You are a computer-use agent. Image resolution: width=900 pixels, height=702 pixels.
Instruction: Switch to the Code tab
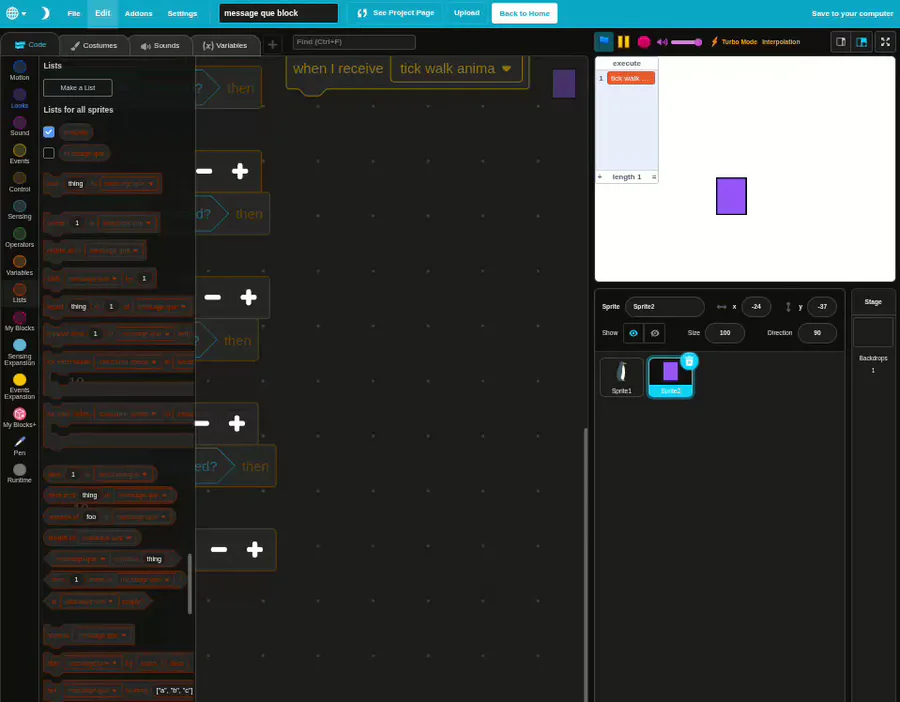[30, 45]
